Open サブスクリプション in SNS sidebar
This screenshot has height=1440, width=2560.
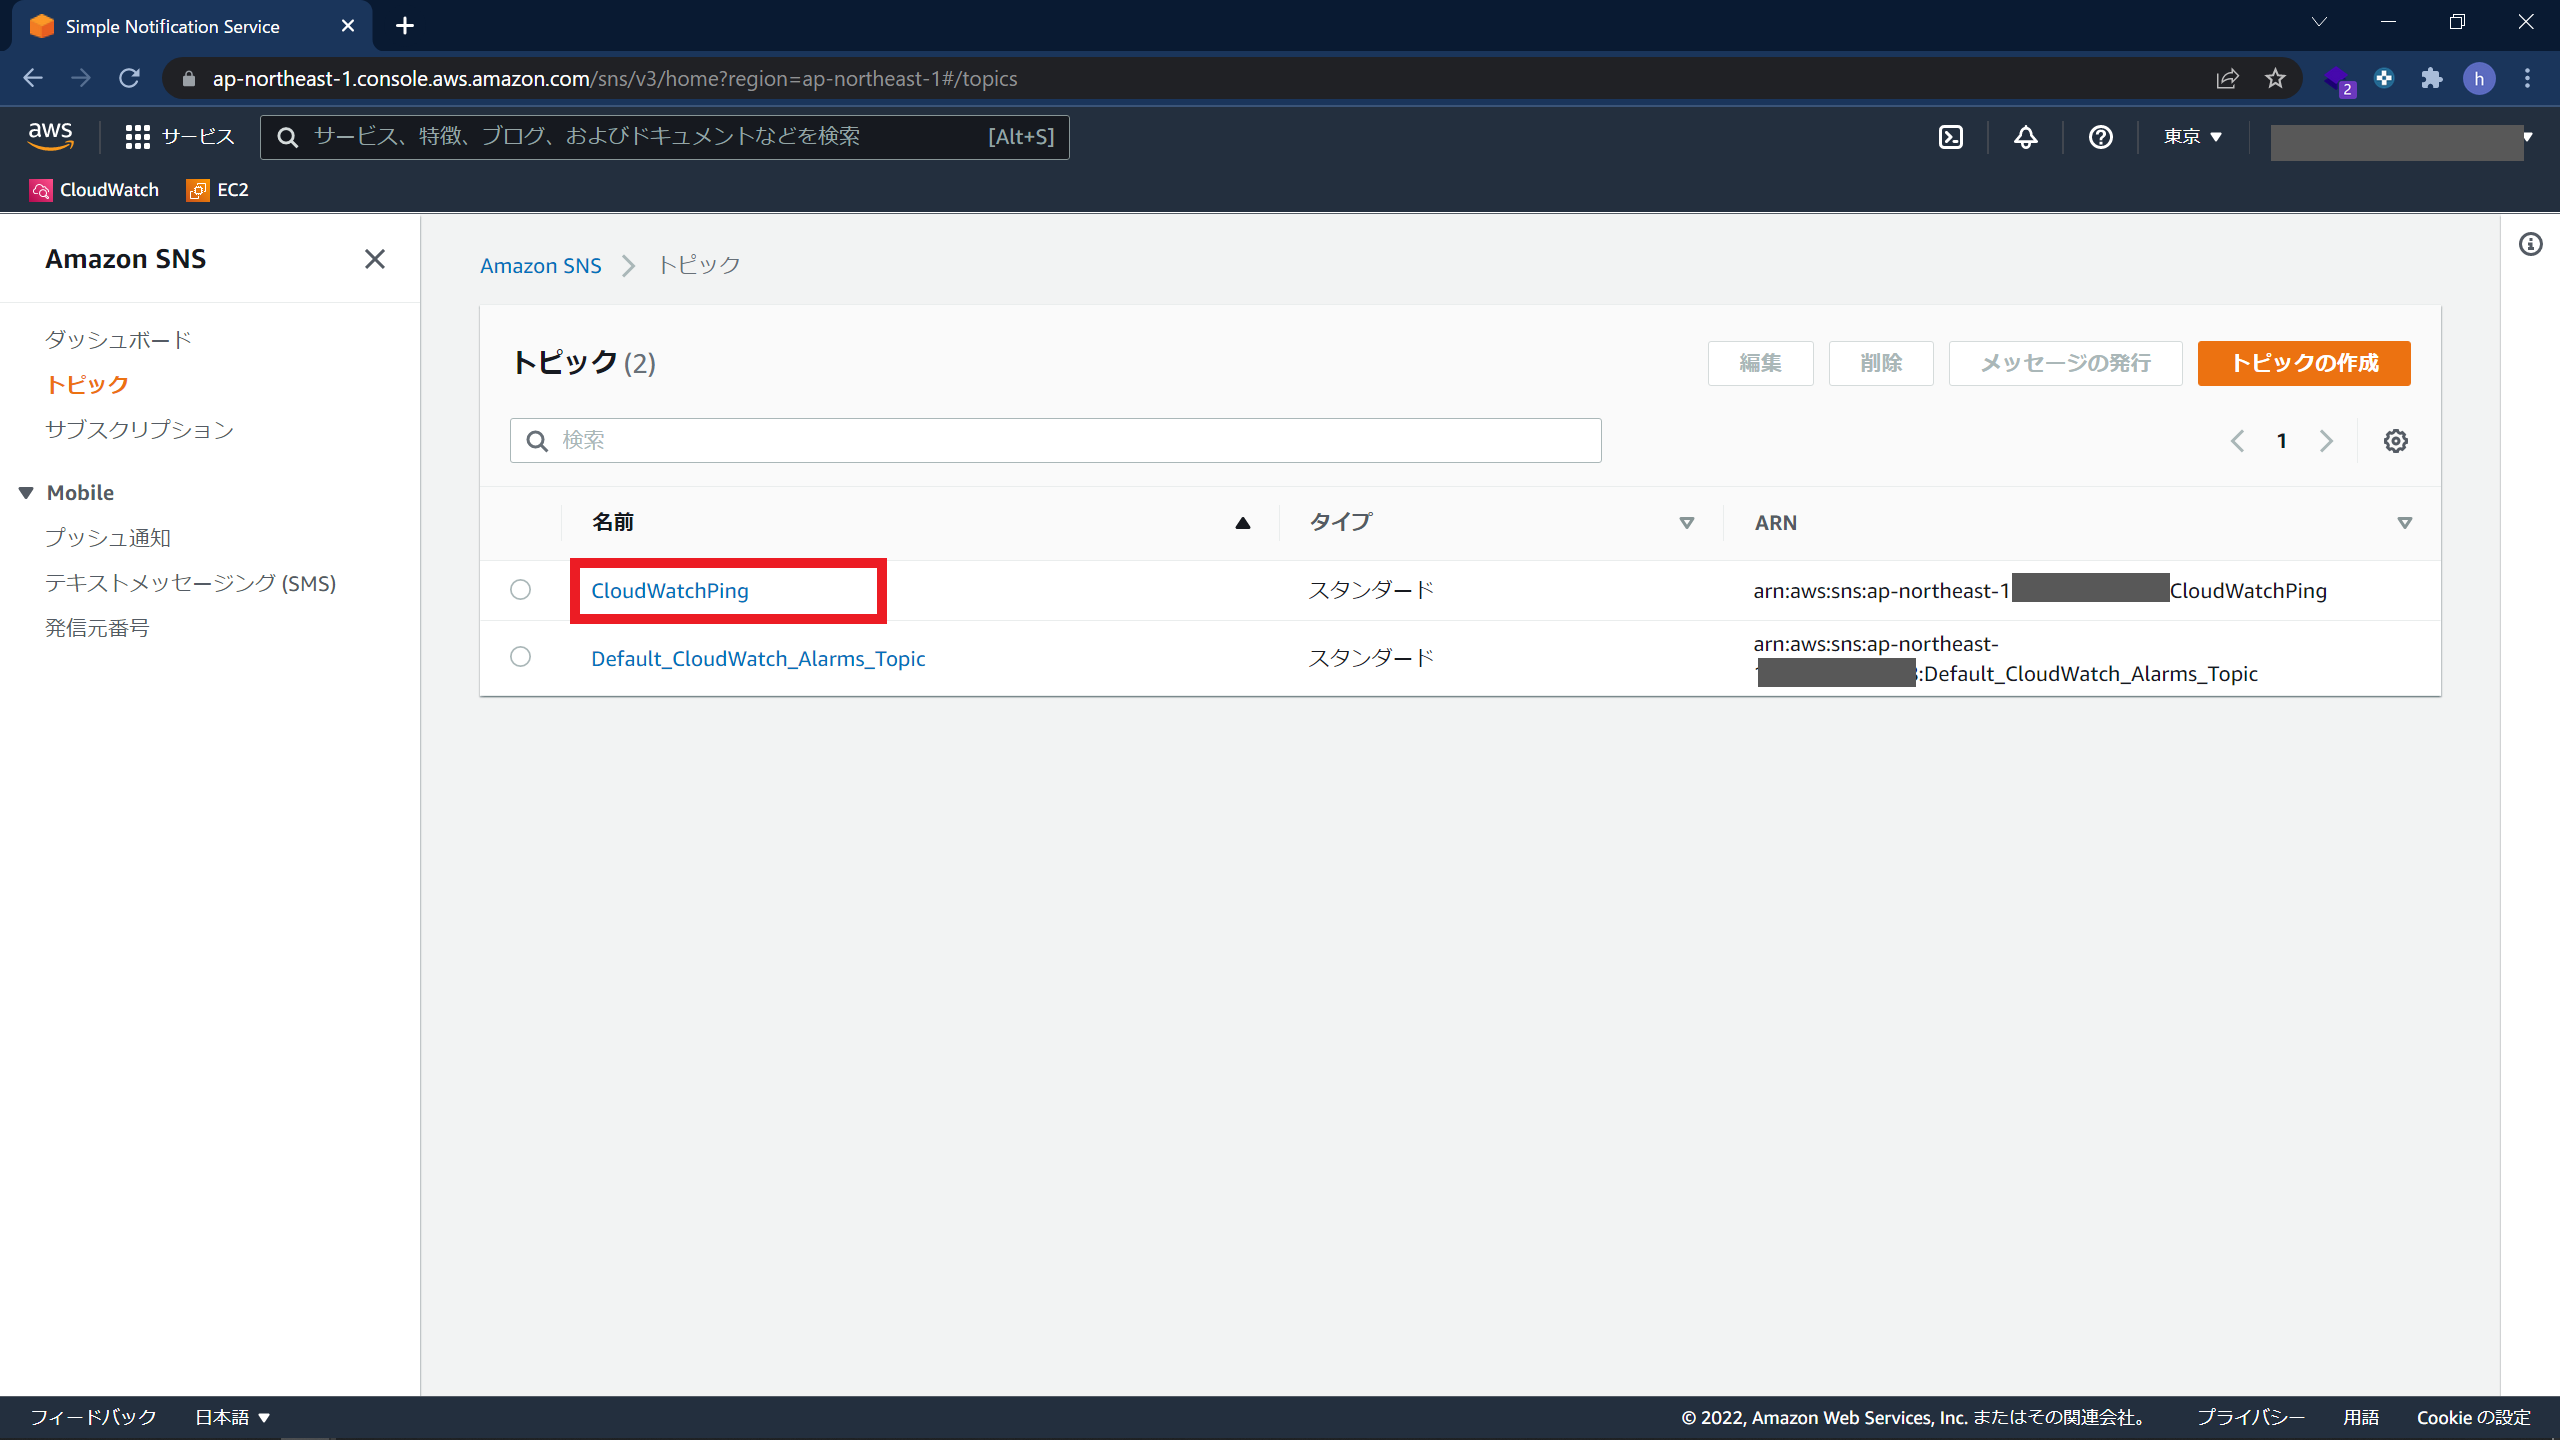pos(139,430)
